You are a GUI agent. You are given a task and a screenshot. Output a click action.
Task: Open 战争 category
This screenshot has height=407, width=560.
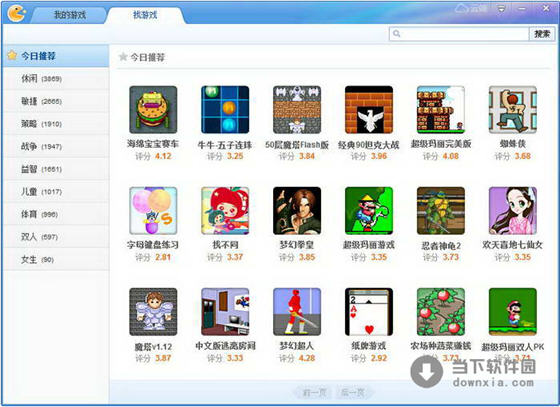56,146
